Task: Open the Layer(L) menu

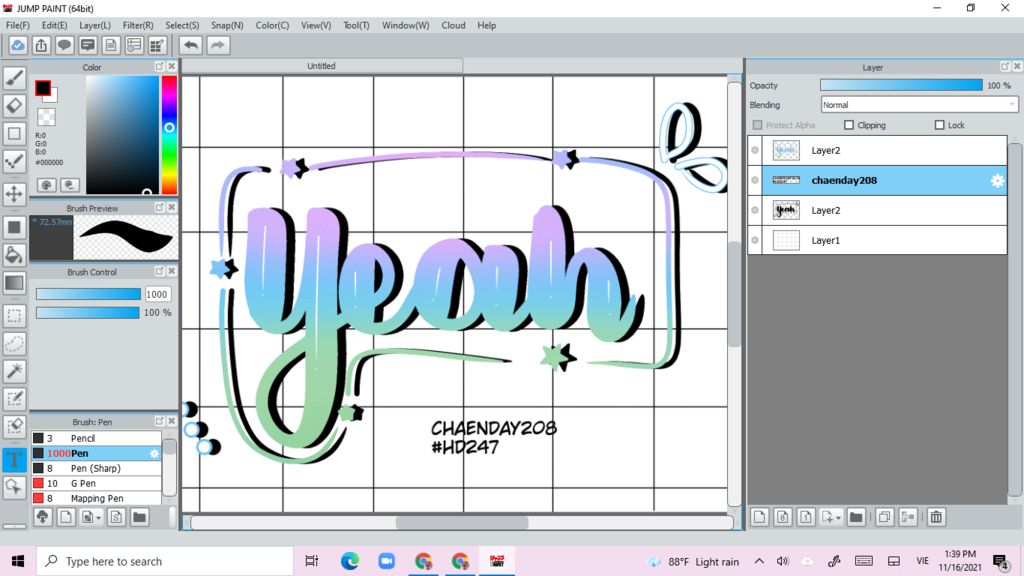Action: [x=95, y=25]
